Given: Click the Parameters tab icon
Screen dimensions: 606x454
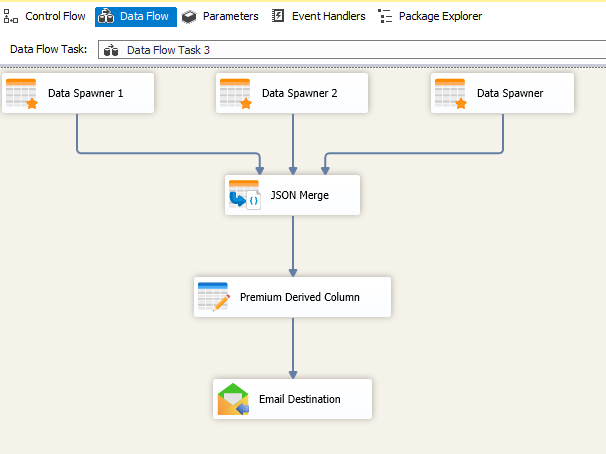Looking at the screenshot, I should (189, 17).
